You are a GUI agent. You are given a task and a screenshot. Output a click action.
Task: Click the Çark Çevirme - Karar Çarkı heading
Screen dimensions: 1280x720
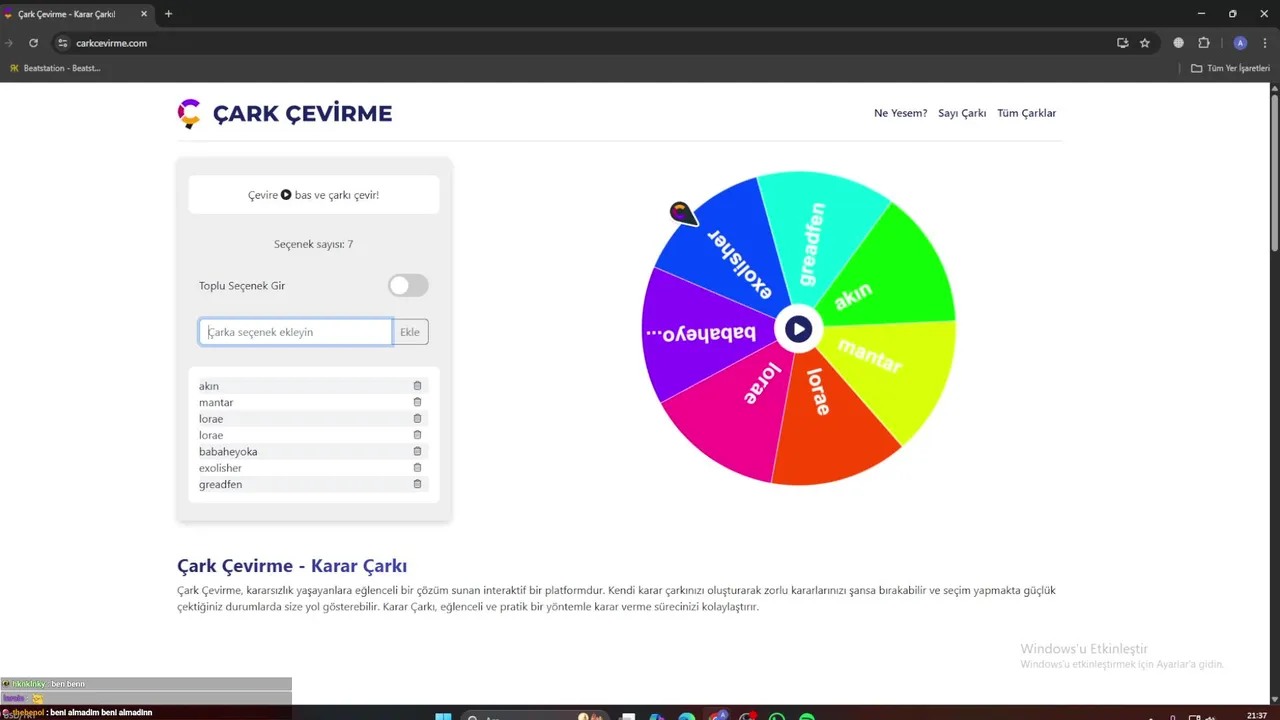tap(292, 566)
